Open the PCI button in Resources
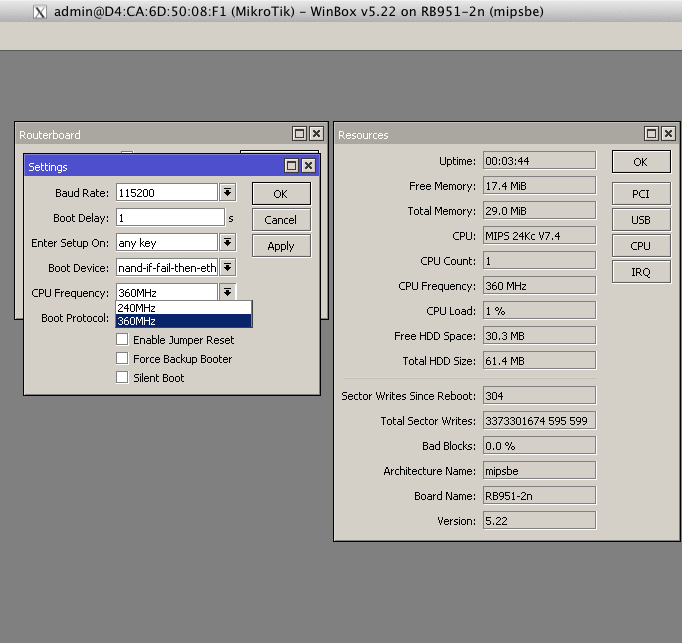Image resolution: width=682 pixels, height=643 pixels. click(641, 194)
